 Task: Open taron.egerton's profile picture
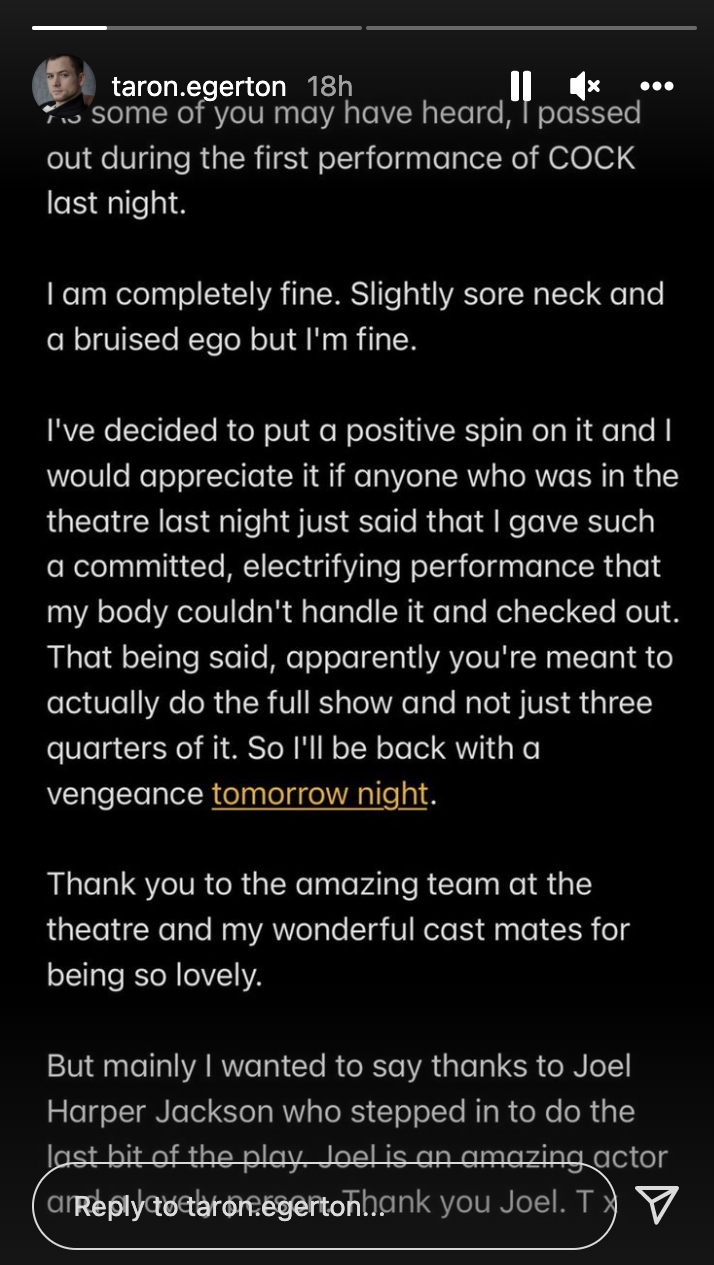point(65,86)
